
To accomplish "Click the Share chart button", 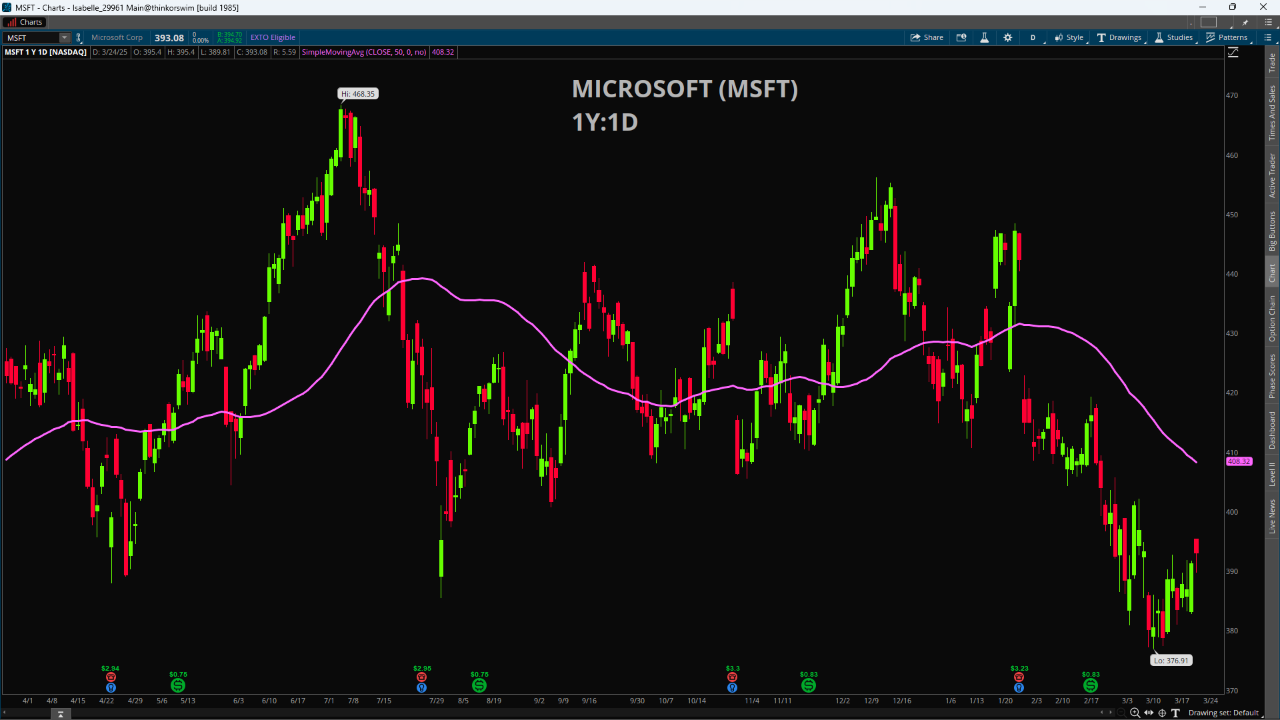I will click(926, 37).
